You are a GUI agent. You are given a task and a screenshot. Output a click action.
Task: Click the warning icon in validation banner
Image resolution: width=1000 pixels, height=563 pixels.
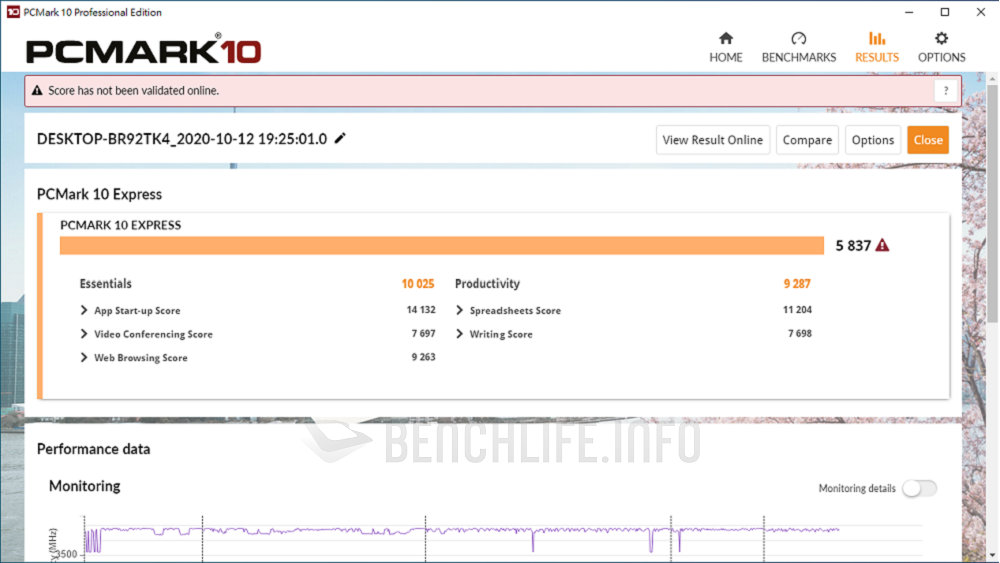coord(37,91)
